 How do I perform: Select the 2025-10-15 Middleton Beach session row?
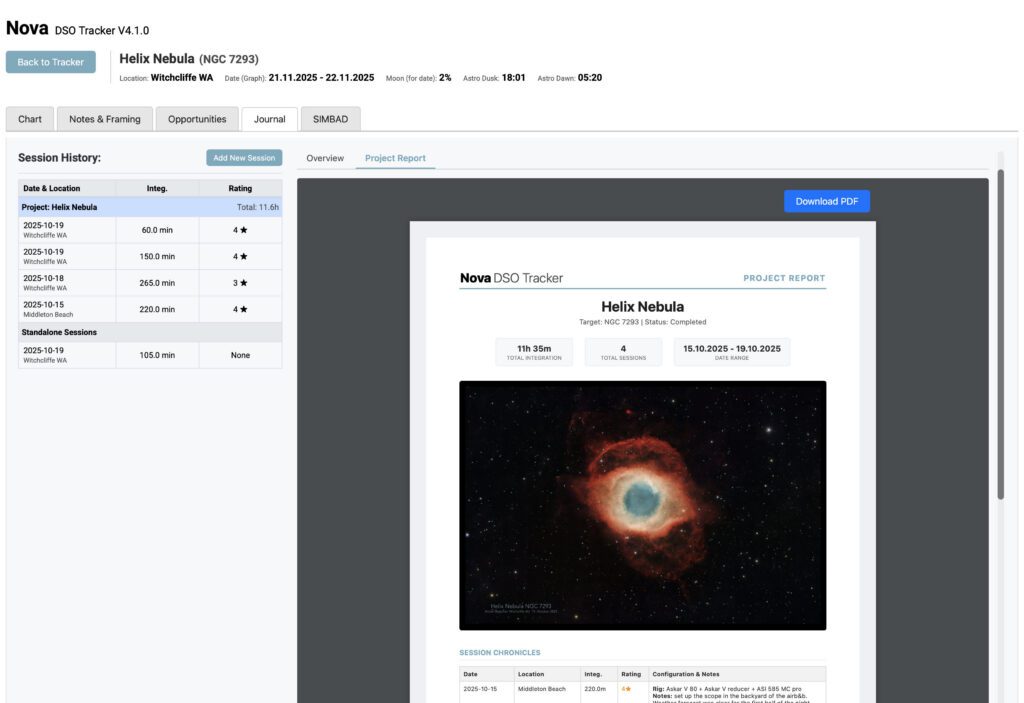pos(100,309)
